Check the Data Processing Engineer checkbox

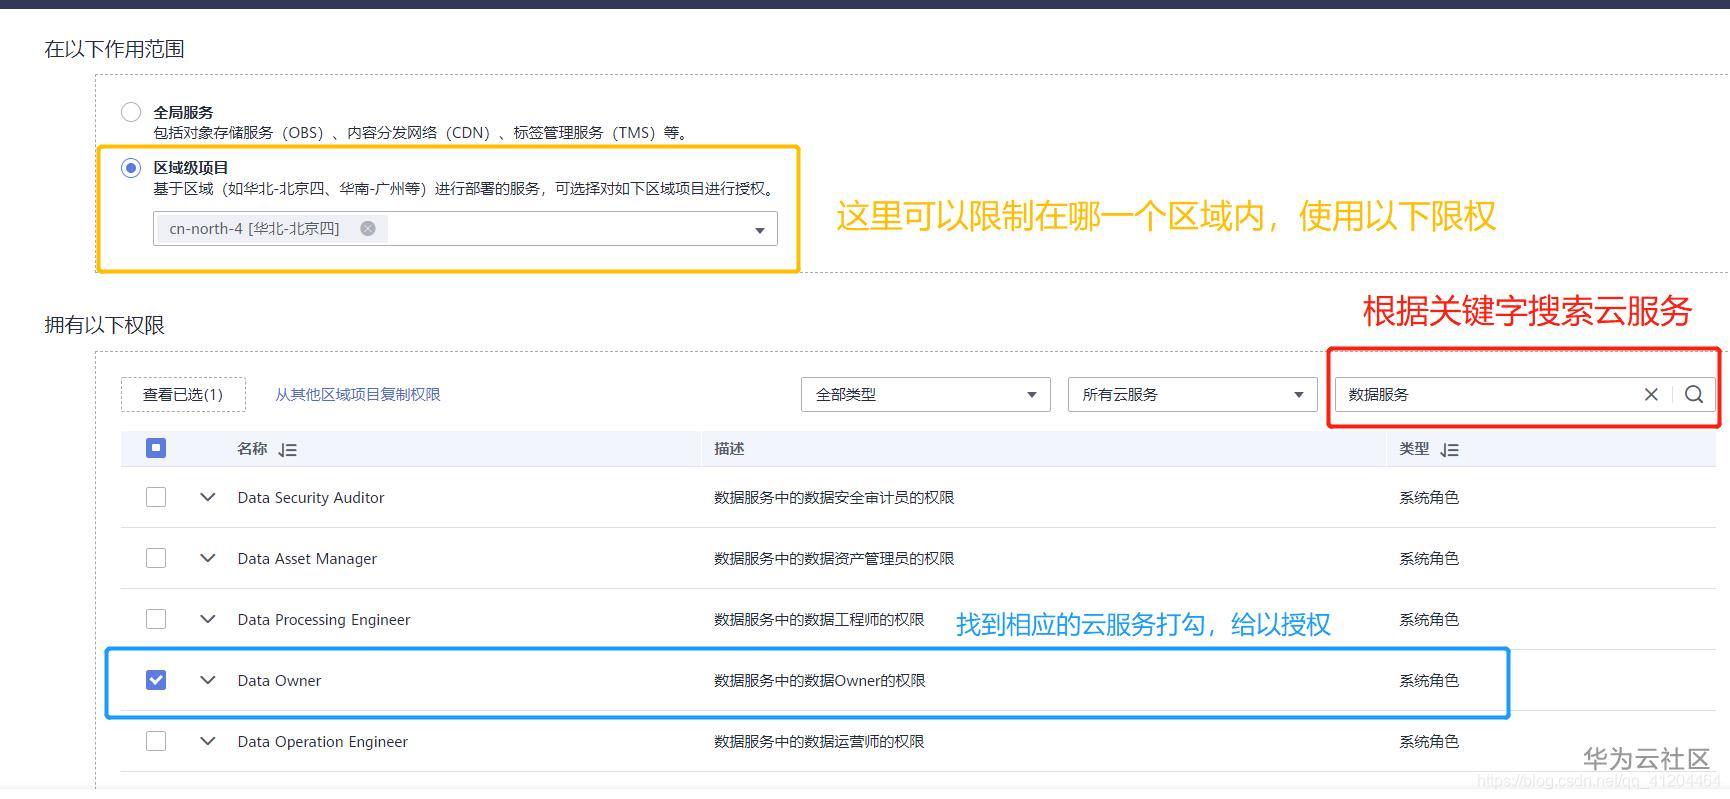156,619
